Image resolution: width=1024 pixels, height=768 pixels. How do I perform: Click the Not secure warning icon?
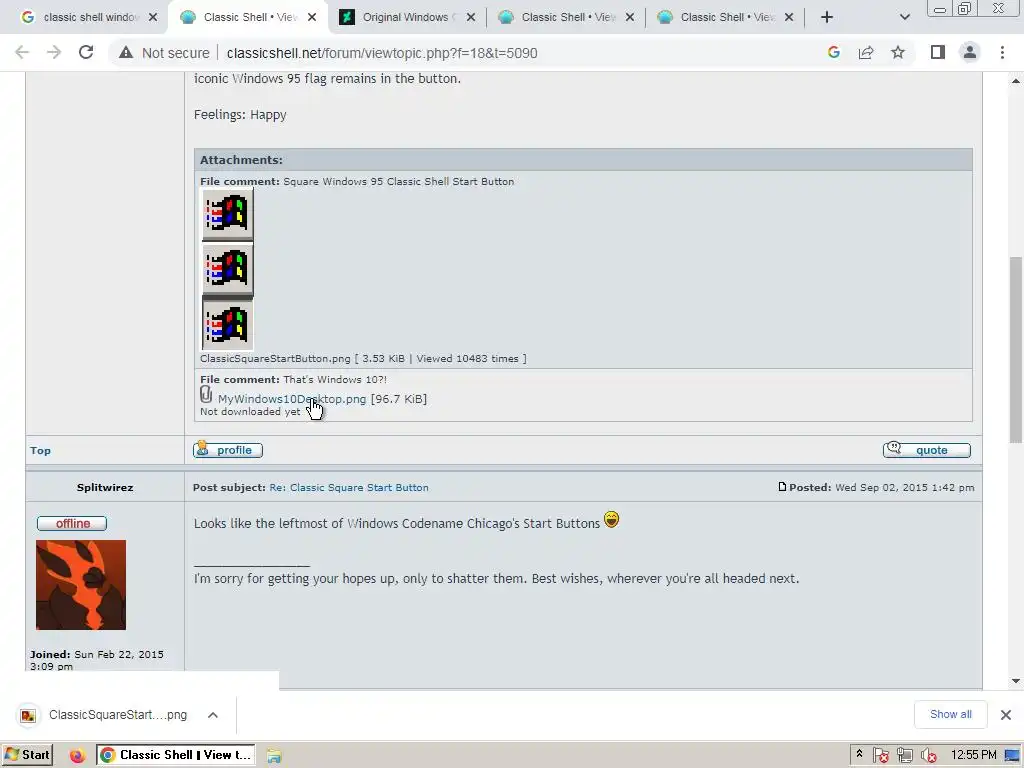click(x=126, y=52)
